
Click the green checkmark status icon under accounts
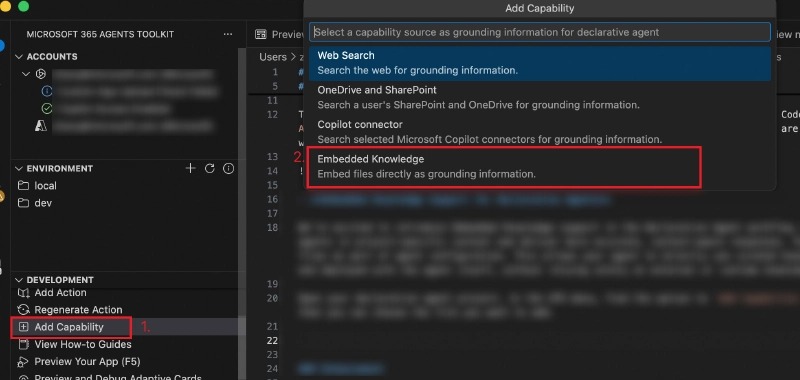(x=47, y=108)
